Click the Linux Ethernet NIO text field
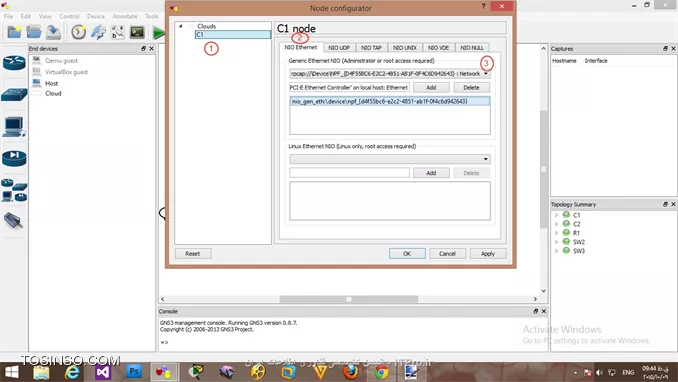Screen dimensions: 678x382 pos(349,173)
